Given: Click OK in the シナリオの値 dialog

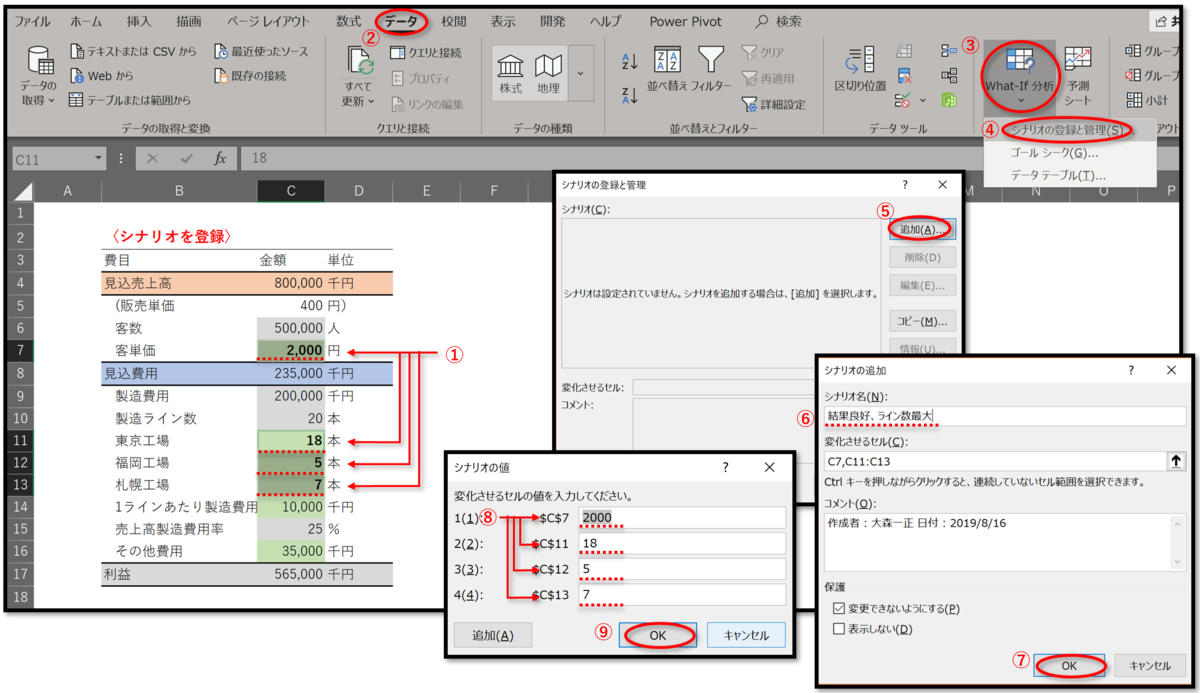Looking at the screenshot, I should (656, 635).
